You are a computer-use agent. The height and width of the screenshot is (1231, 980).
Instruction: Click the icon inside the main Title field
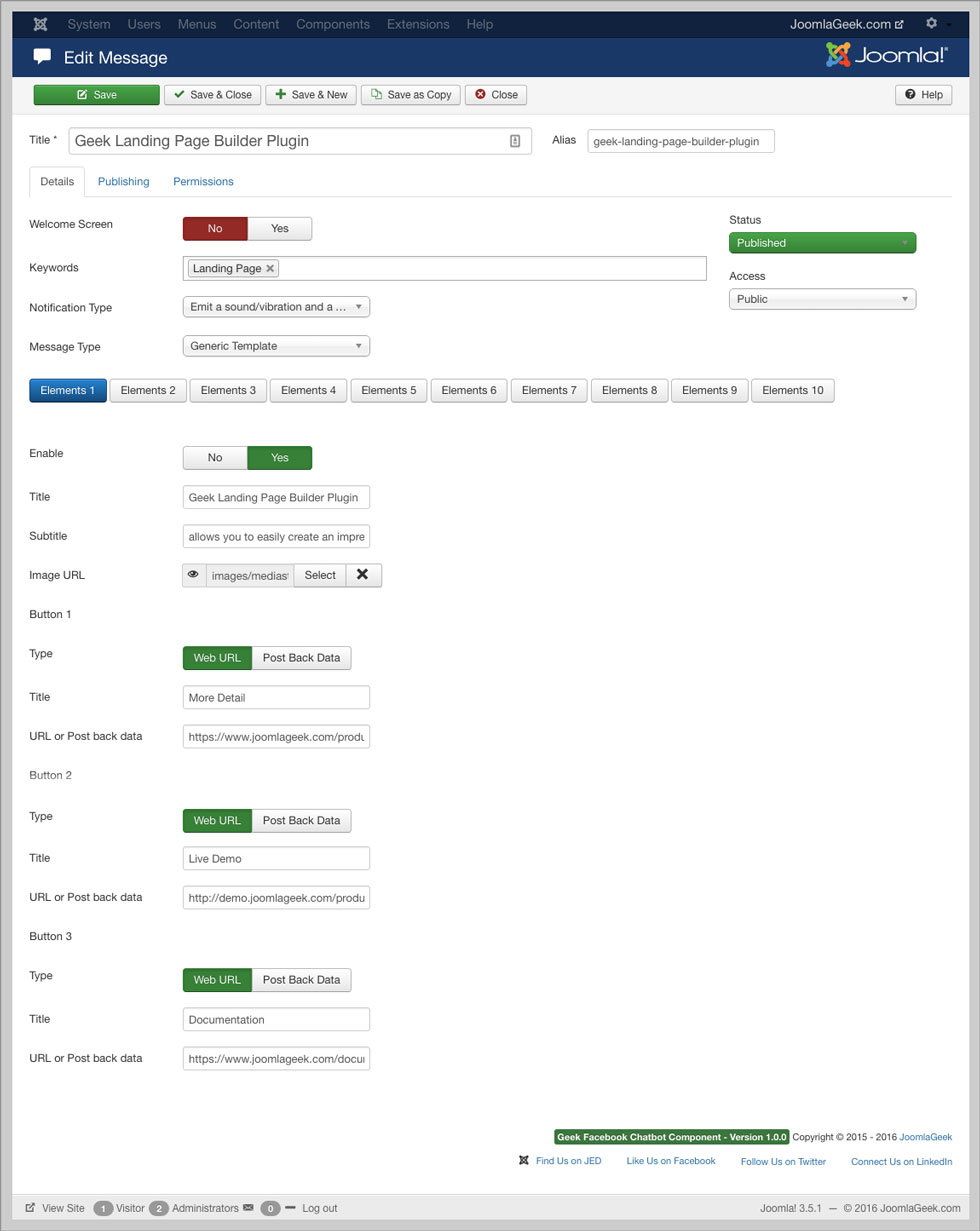[x=515, y=141]
